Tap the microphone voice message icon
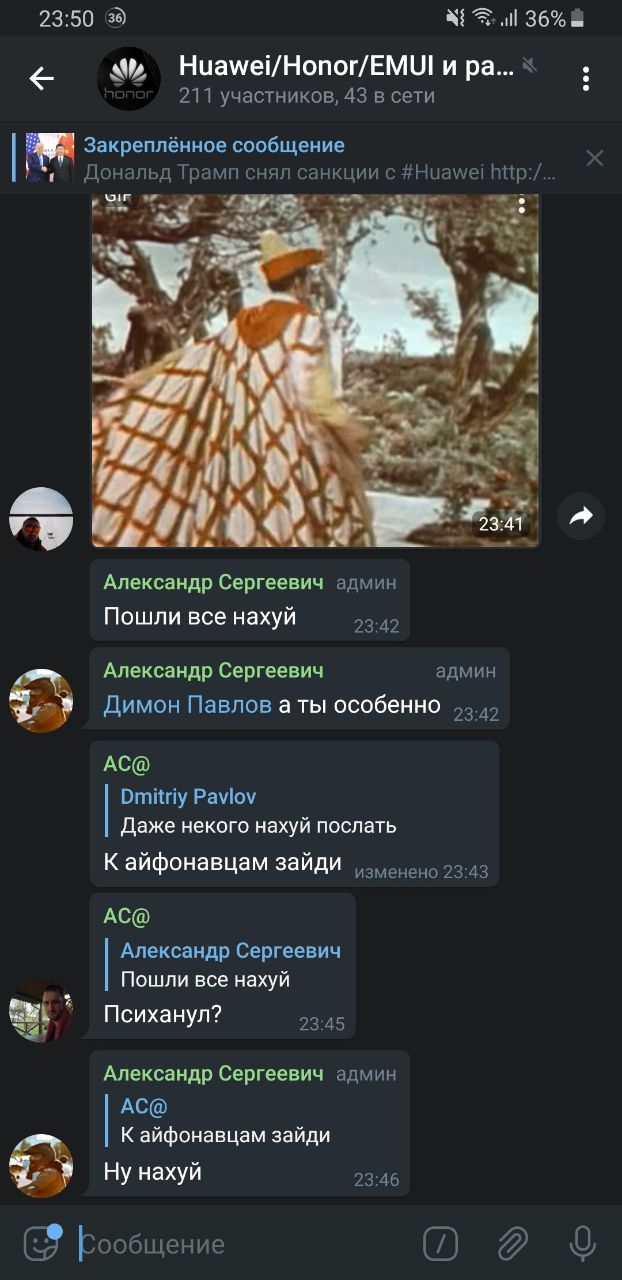This screenshot has height=1280, width=622. [583, 1244]
